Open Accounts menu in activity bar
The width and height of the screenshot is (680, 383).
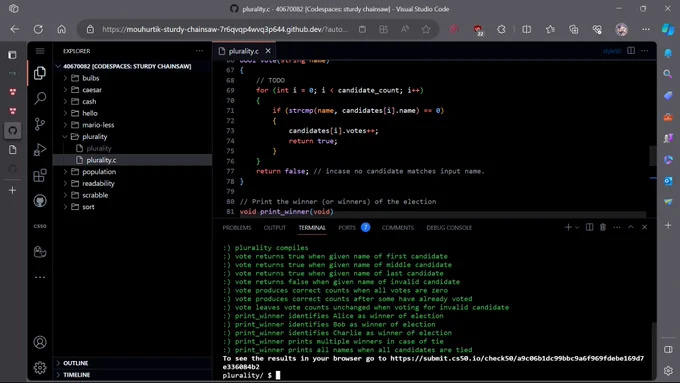(40, 342)
